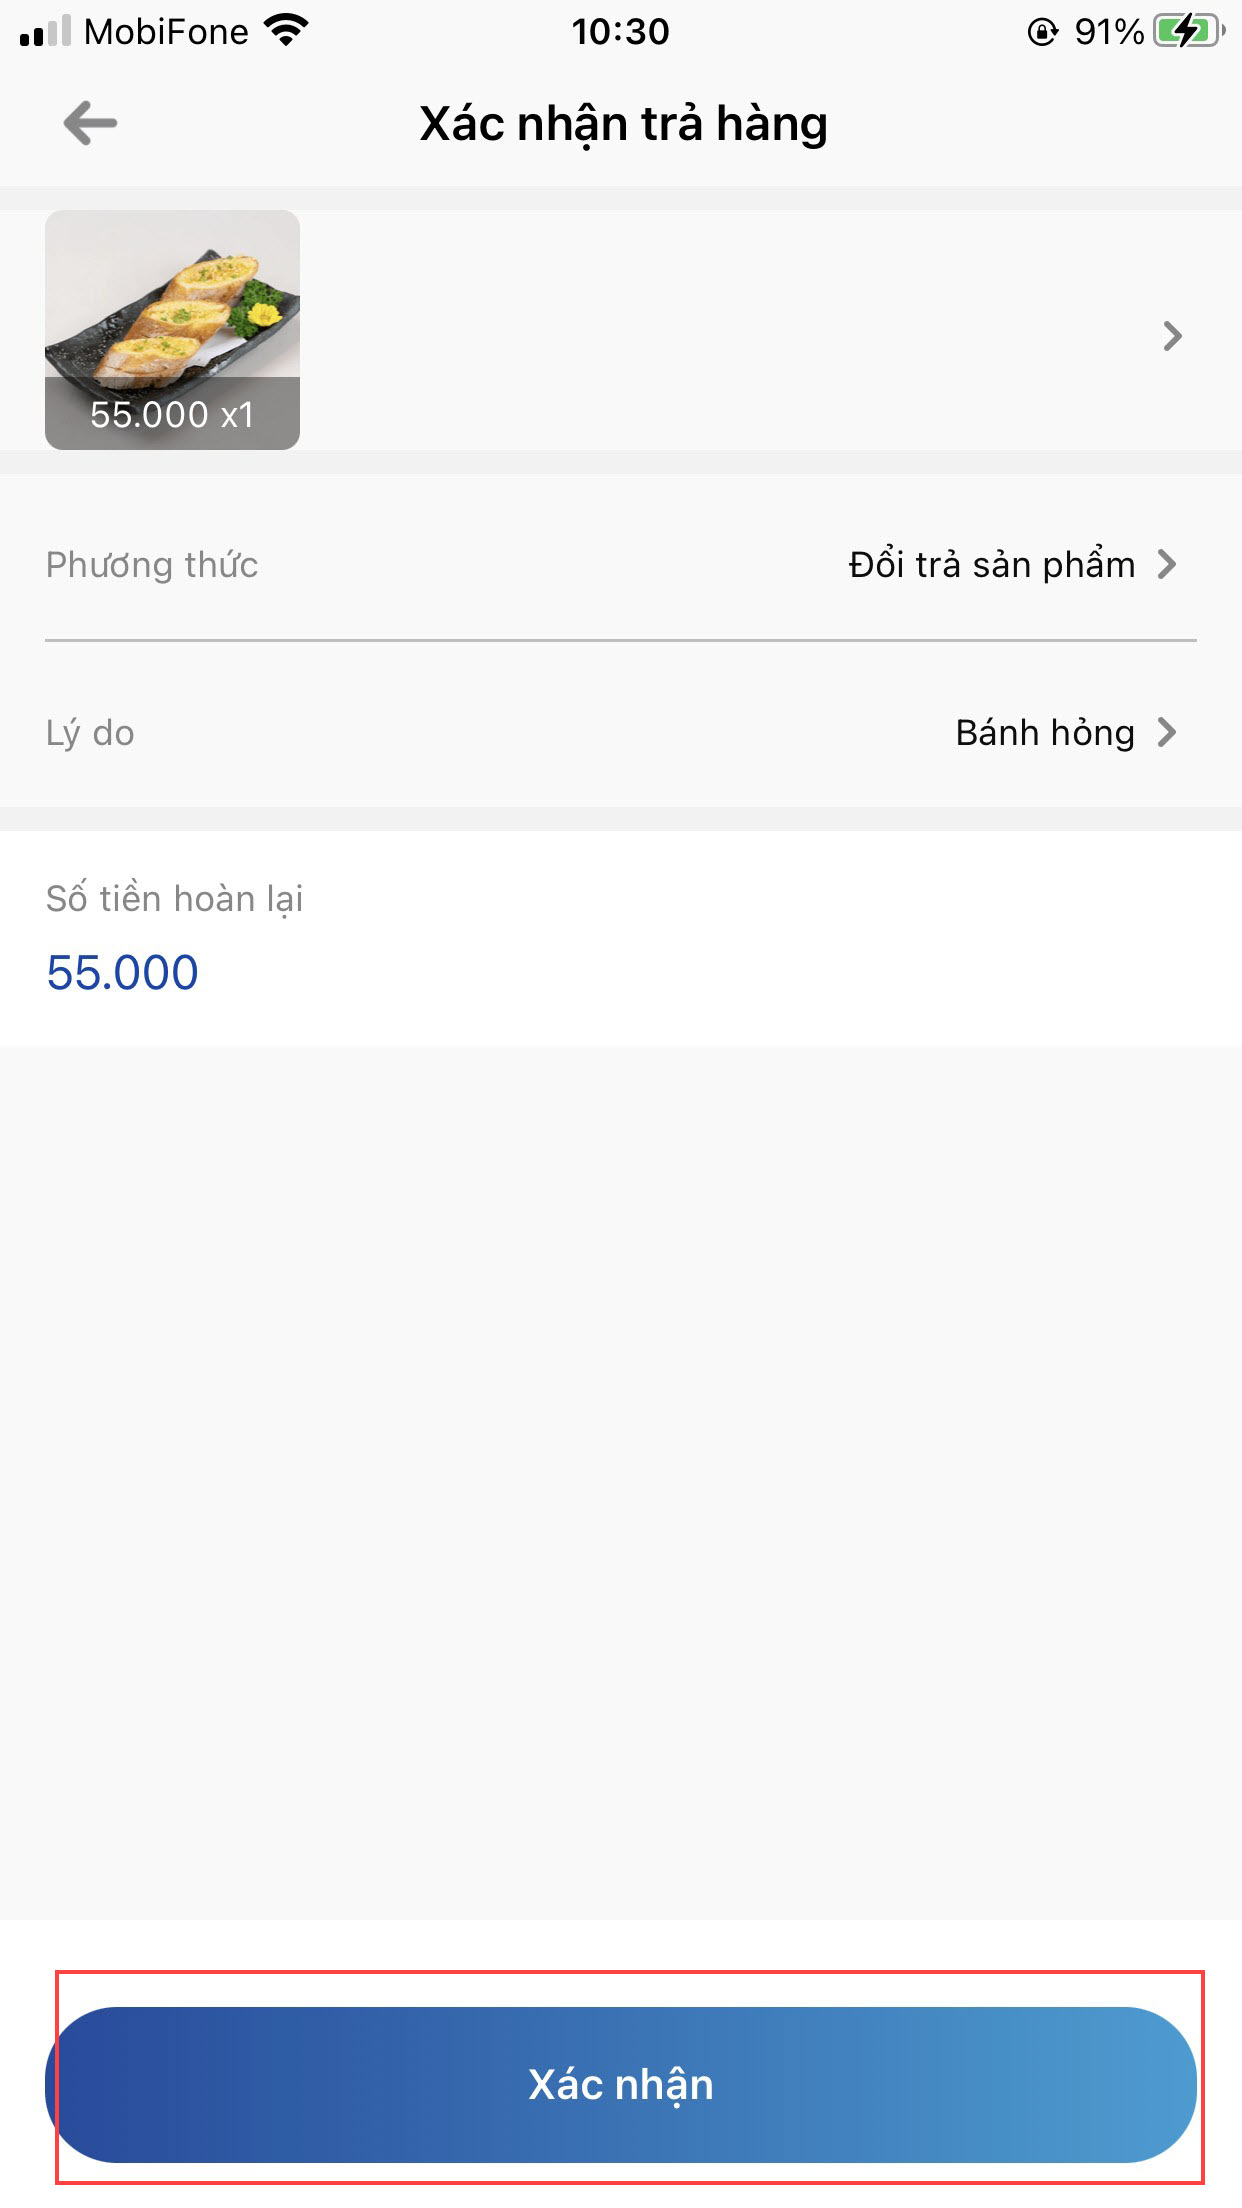Image resolution: width=1242 pixels, height=2208 pixels.
Task: Tap the cellular signal bars icon
Action: [45, 32]
